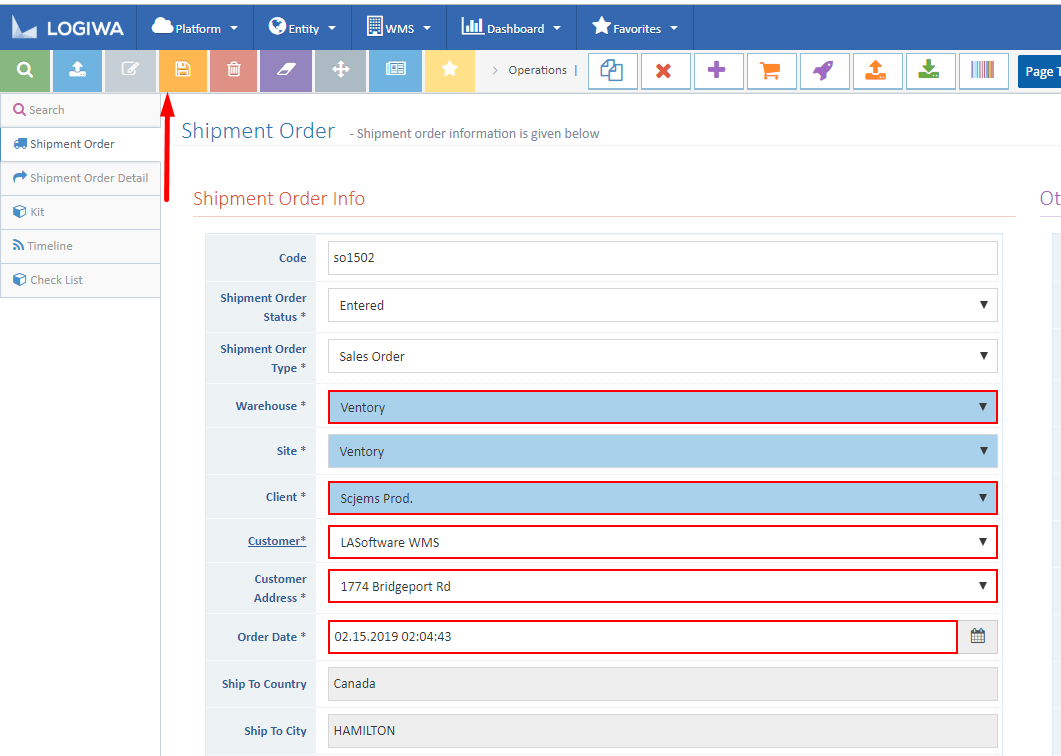Screen dimensions: 1061x756
Task: Click the green Download/export icon
Action: tap(930, 71)
